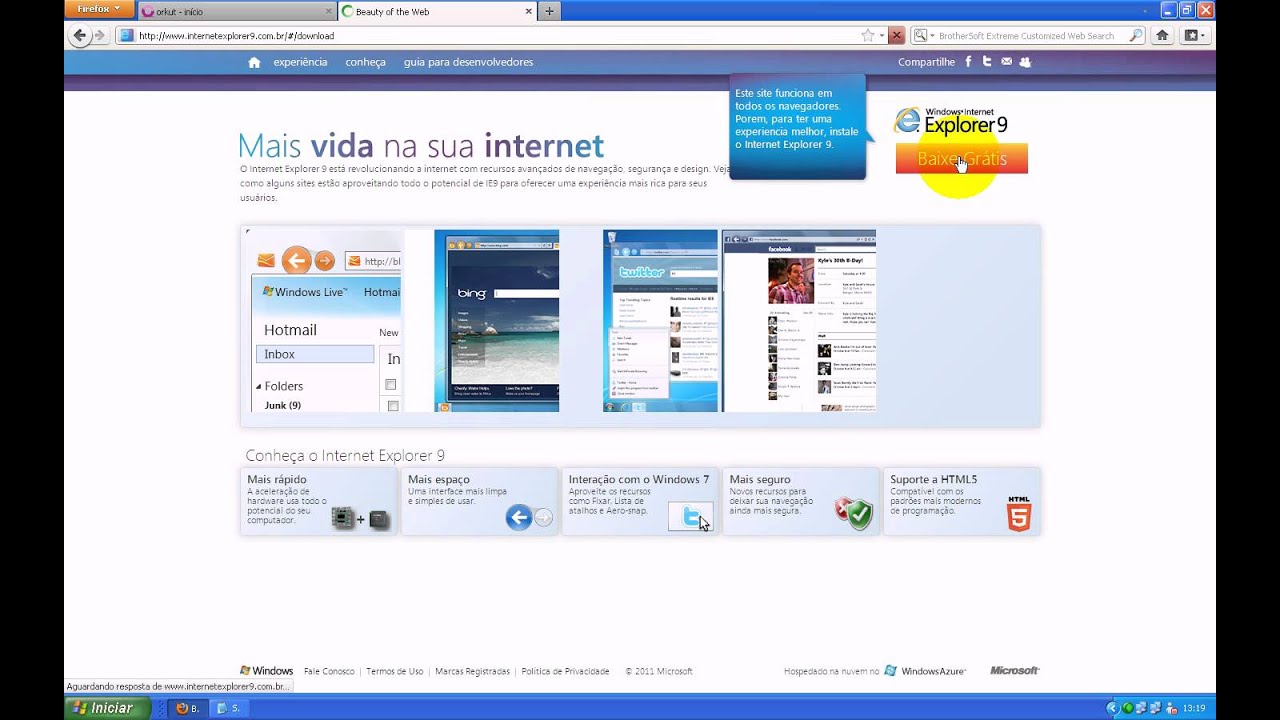The width and height of the screenshot is (1280, 720).
Task: Share the page on Facebook
Action: point(968,62)
